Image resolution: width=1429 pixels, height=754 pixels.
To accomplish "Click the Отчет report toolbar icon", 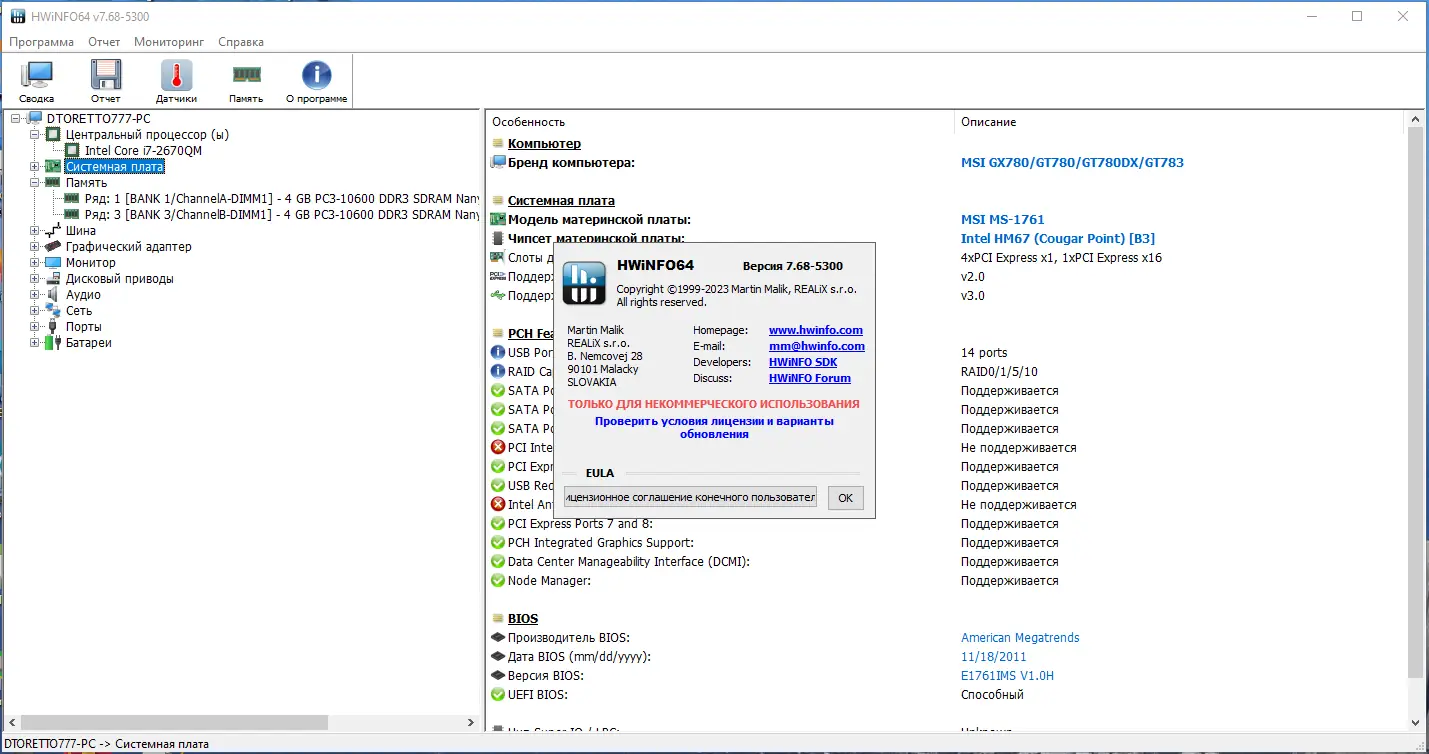I will (x=105, y=82).
